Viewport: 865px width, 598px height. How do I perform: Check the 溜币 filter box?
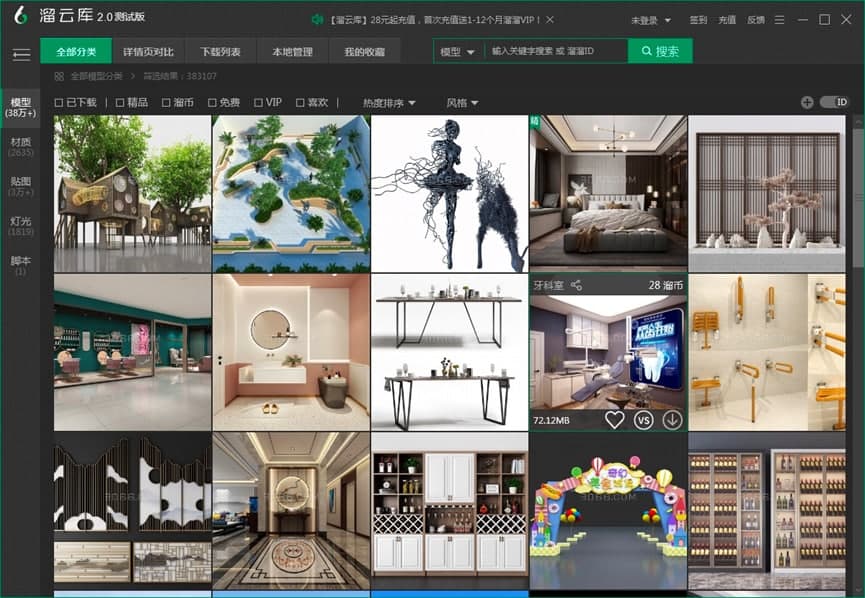pos(166,103)
